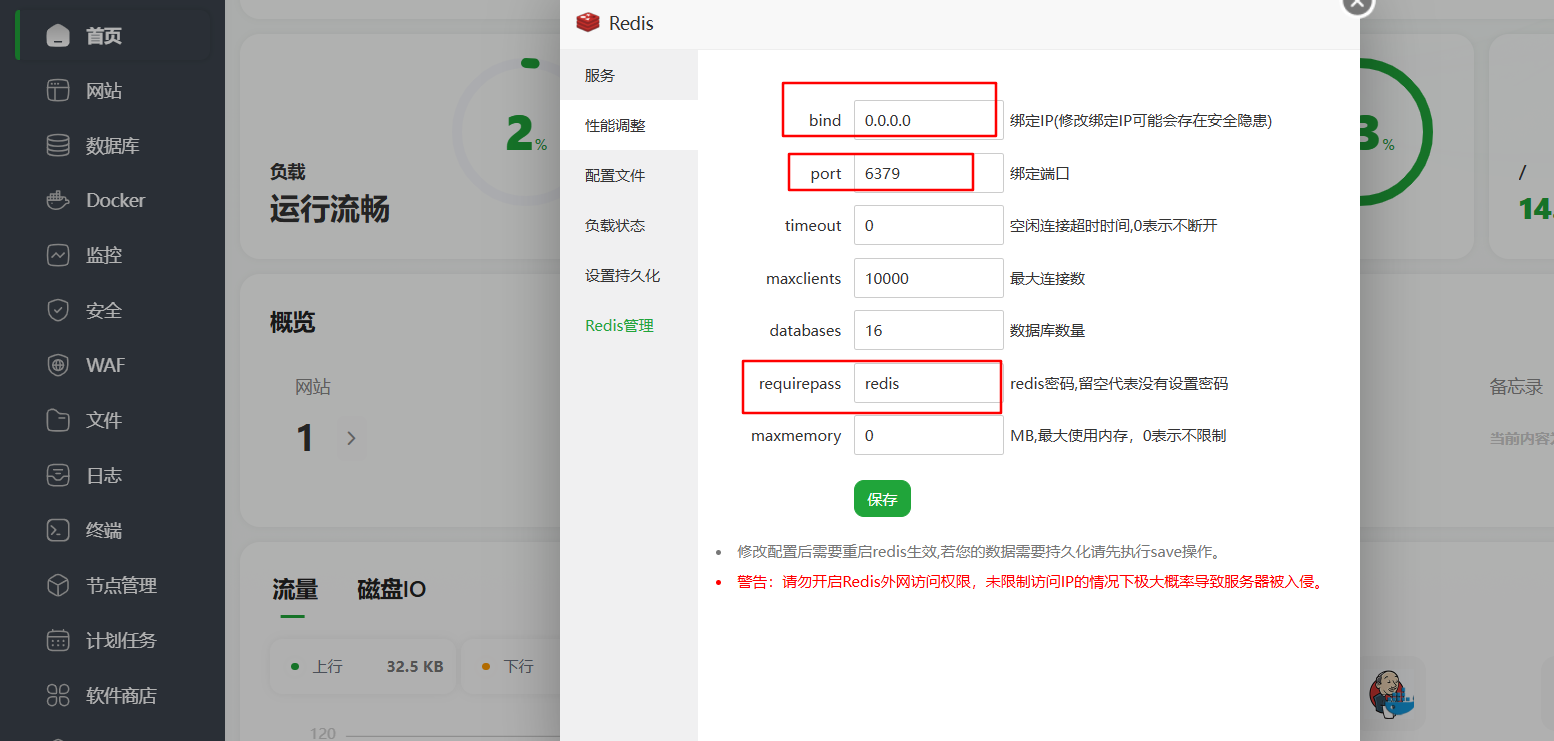Open the 负载状态 tab
1554x741 pixels.
[629, 225]
